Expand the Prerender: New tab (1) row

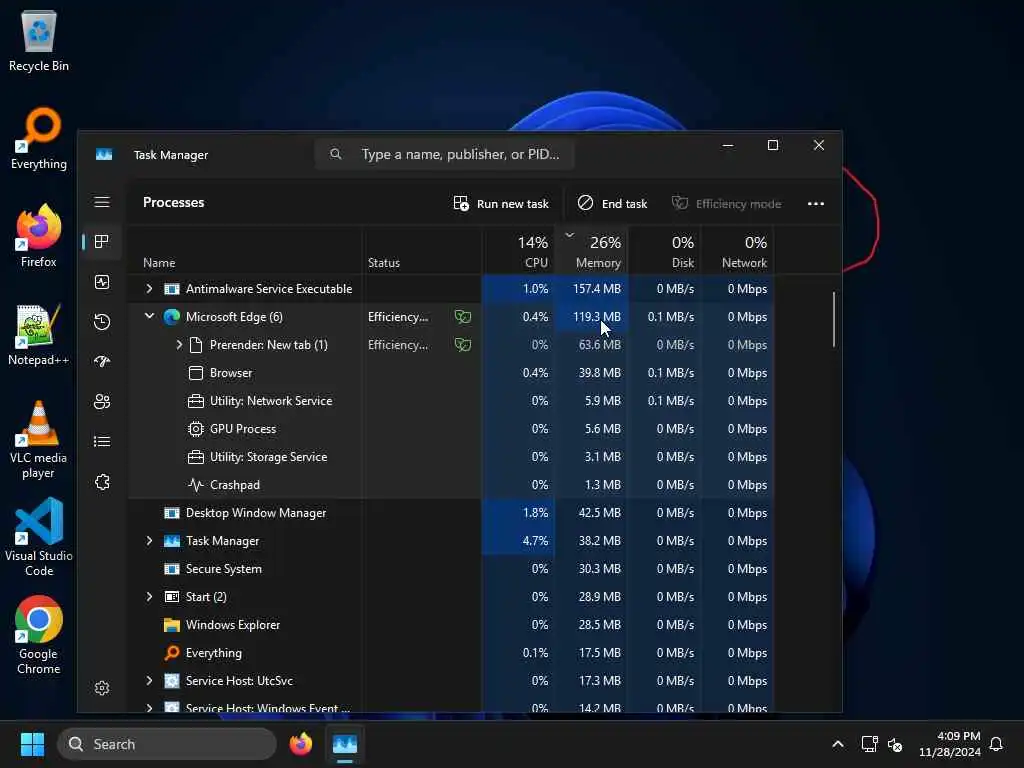tap(179, 345)
